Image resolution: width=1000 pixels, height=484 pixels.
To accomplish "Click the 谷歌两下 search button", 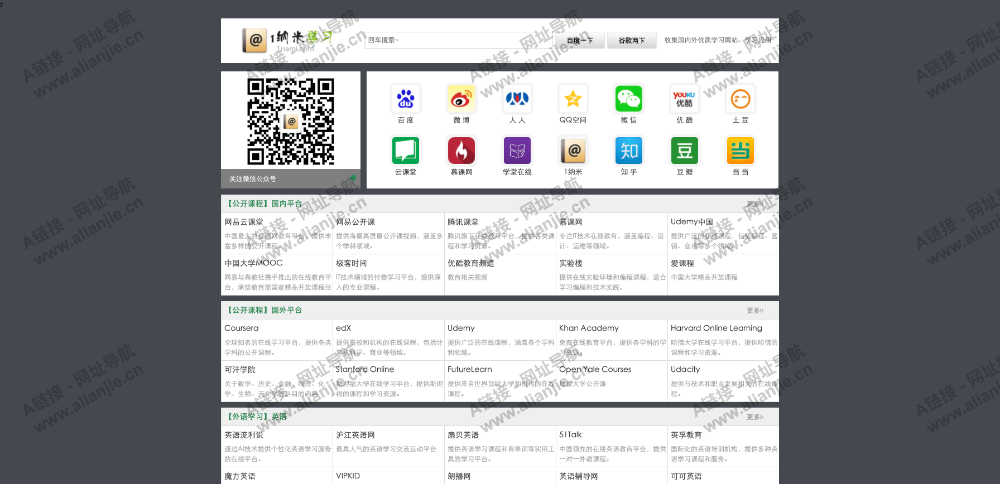I will coord(631,41).
